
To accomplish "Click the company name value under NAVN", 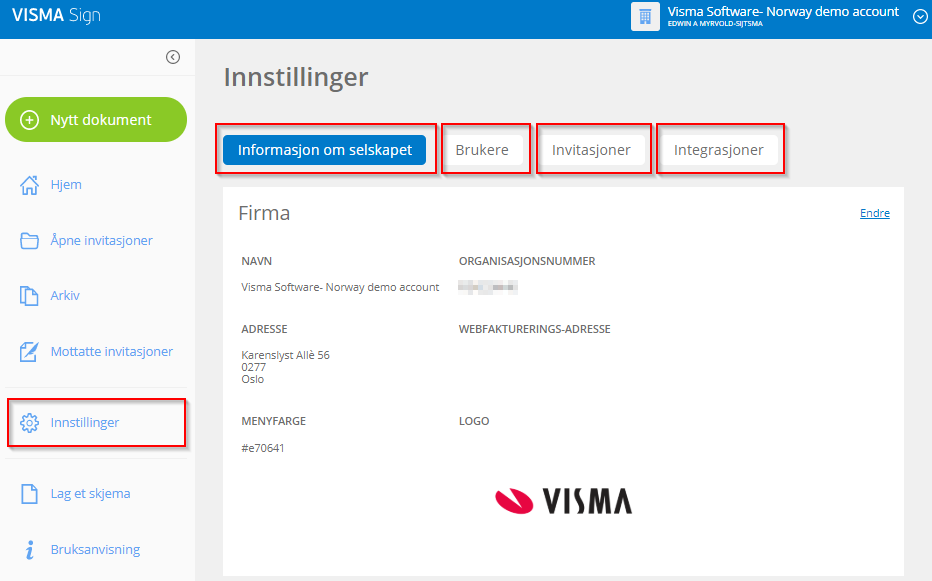I will coord(340,287).
